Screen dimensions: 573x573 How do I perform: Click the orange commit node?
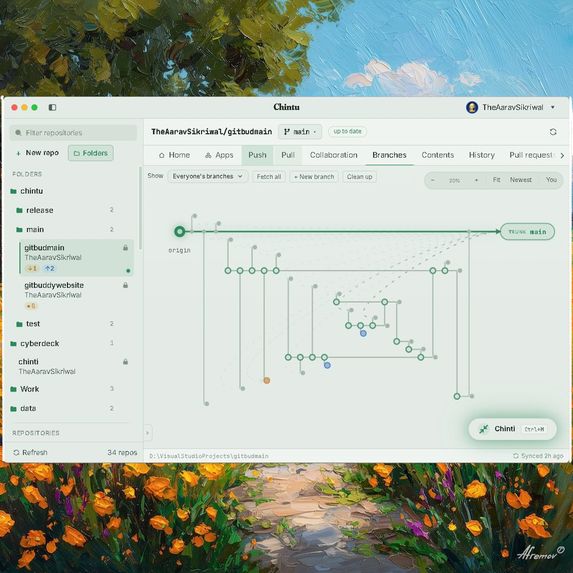267,380
